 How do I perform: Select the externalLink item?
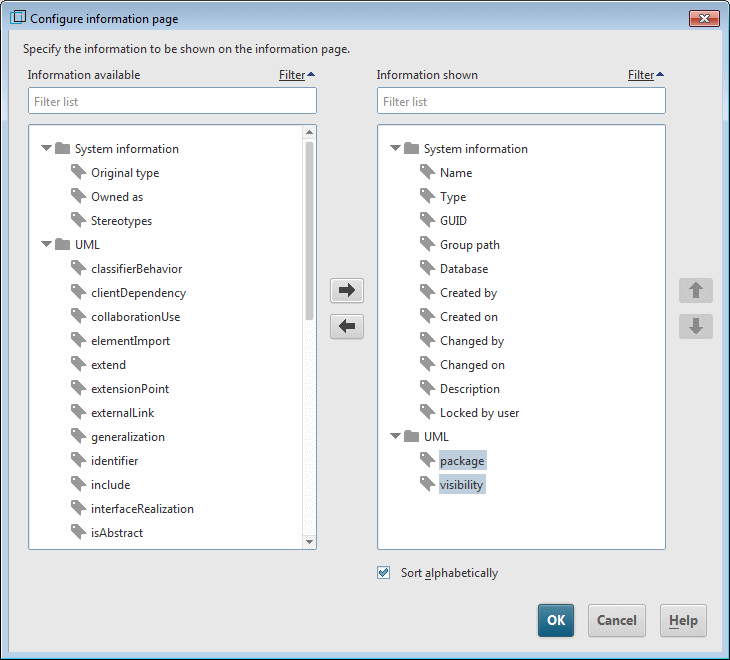click(122, 412)
